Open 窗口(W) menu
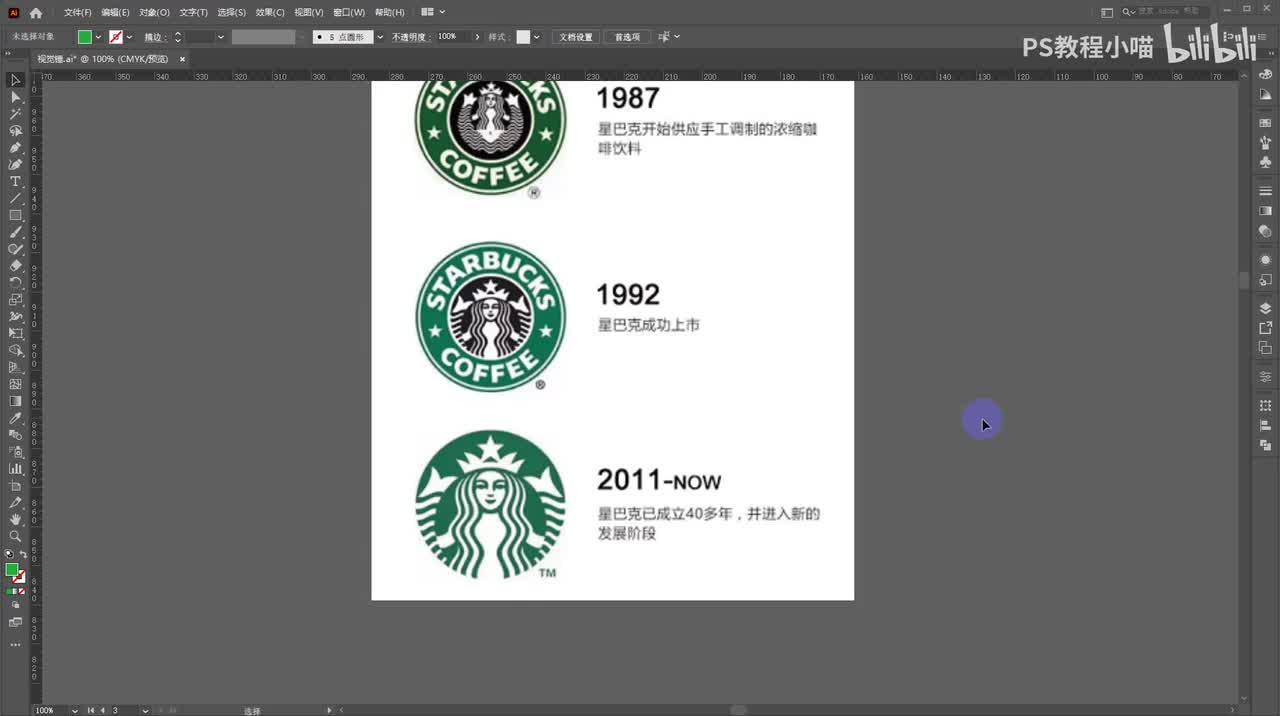Screen dimensions: 1280x716 (349, 12)
